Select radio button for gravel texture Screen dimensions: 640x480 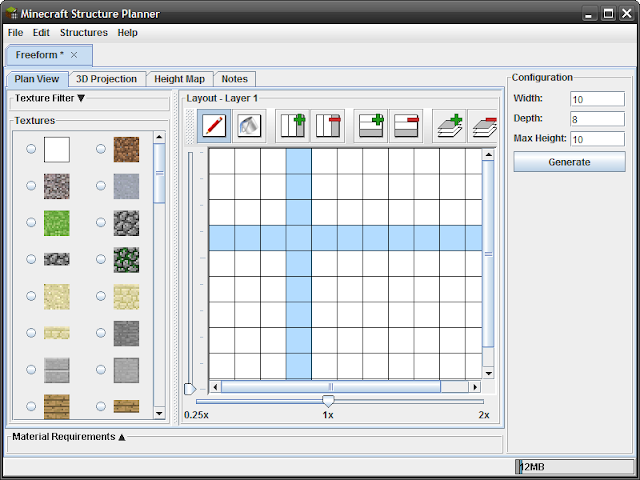pos(31,186)
